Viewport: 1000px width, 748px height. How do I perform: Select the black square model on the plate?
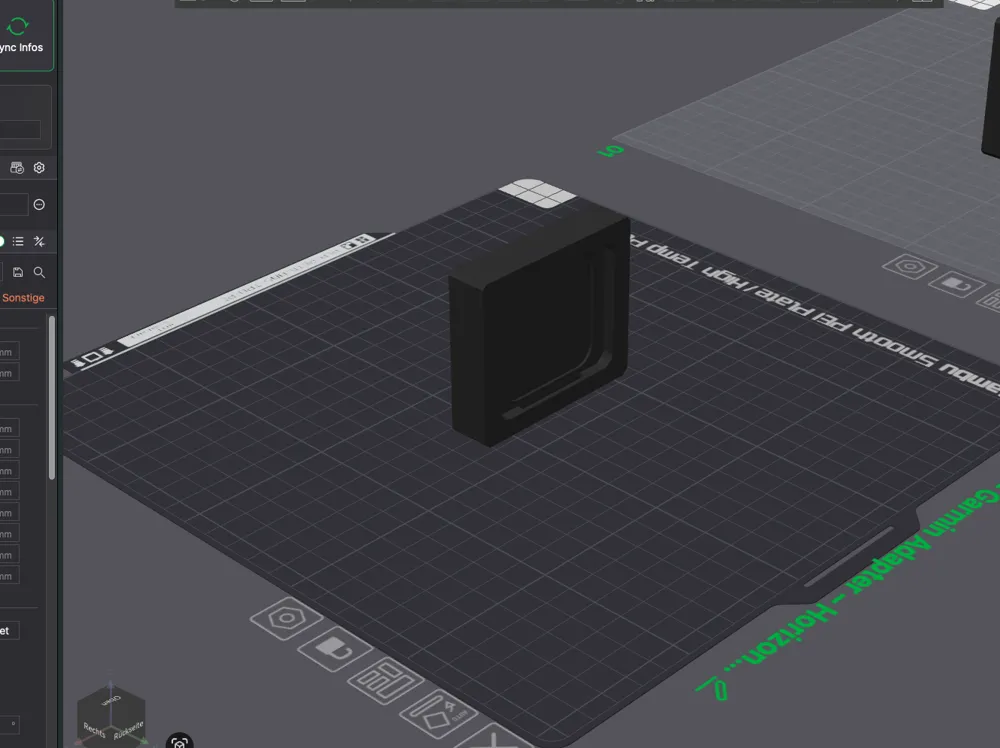540,330
